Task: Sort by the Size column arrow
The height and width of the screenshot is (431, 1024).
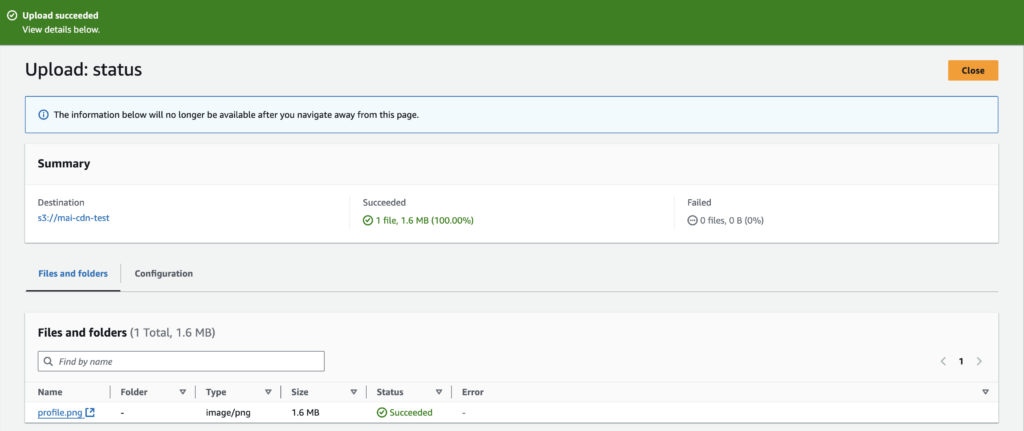Action: (x=354, y=392)
